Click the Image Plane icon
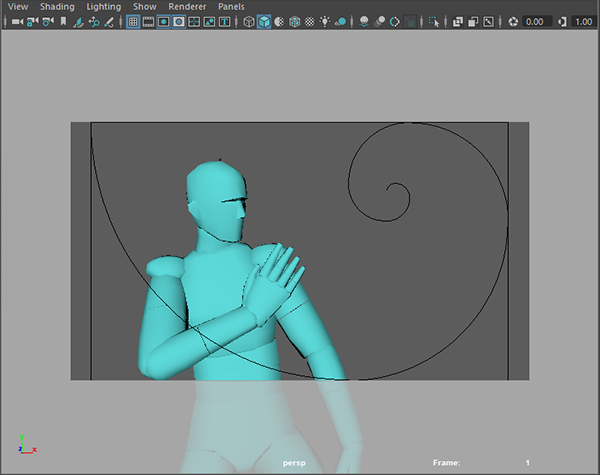The image size is (600, 475). pos(79,21)
